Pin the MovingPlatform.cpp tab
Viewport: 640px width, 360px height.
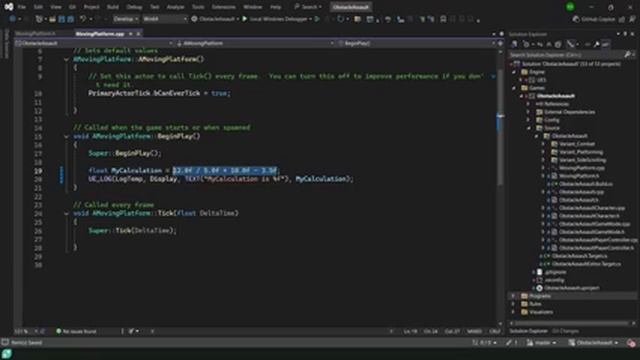pyautogui.click(x=131, y=33)
